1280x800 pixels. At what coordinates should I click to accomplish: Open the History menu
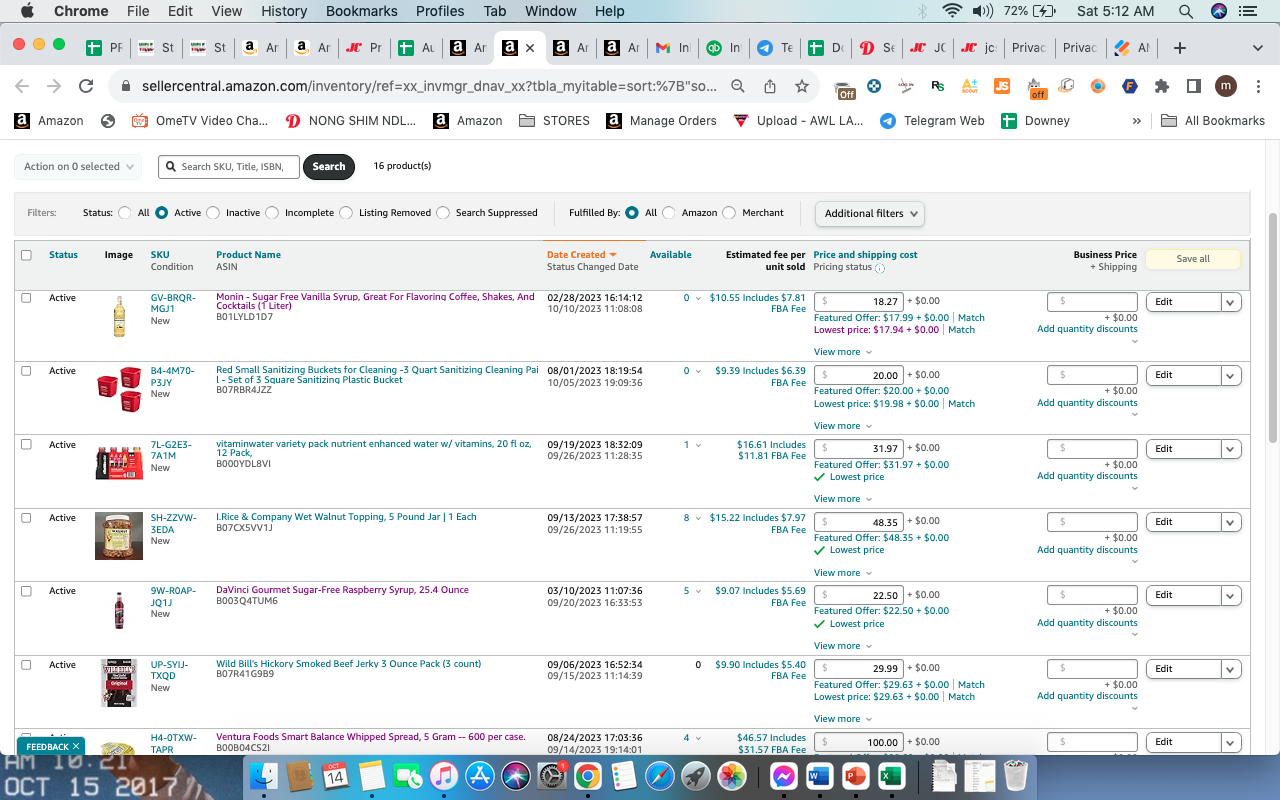tap(284, 11)
